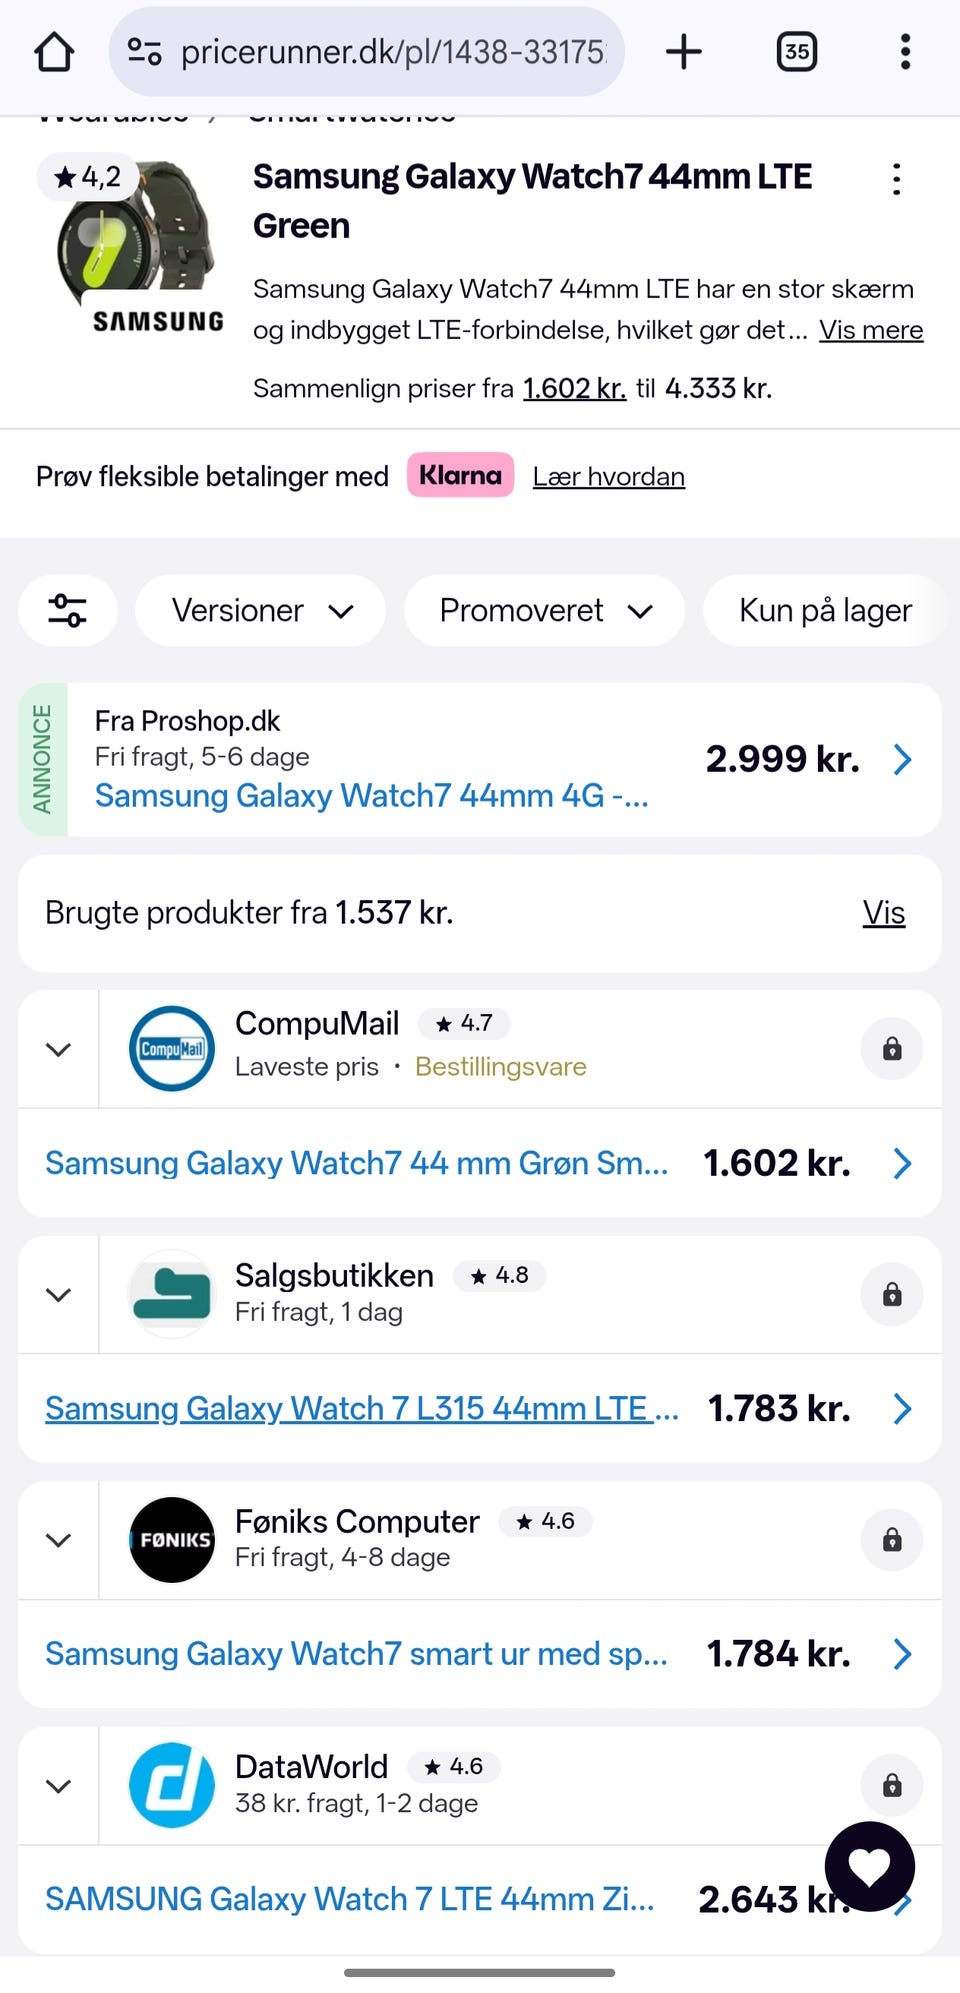Click the Vis mere description link
Viewport: 960px width, 1993px height.
871,330
